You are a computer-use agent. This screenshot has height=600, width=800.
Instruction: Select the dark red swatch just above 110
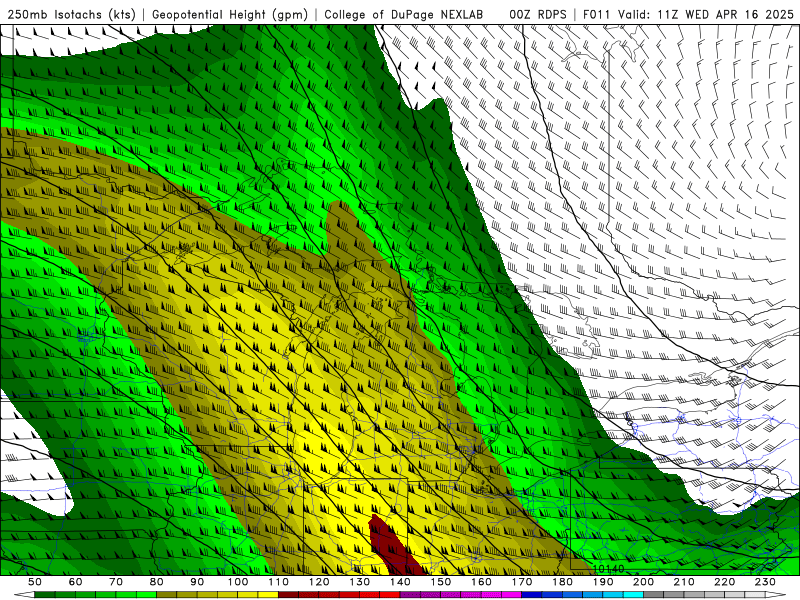pos(288,594)
